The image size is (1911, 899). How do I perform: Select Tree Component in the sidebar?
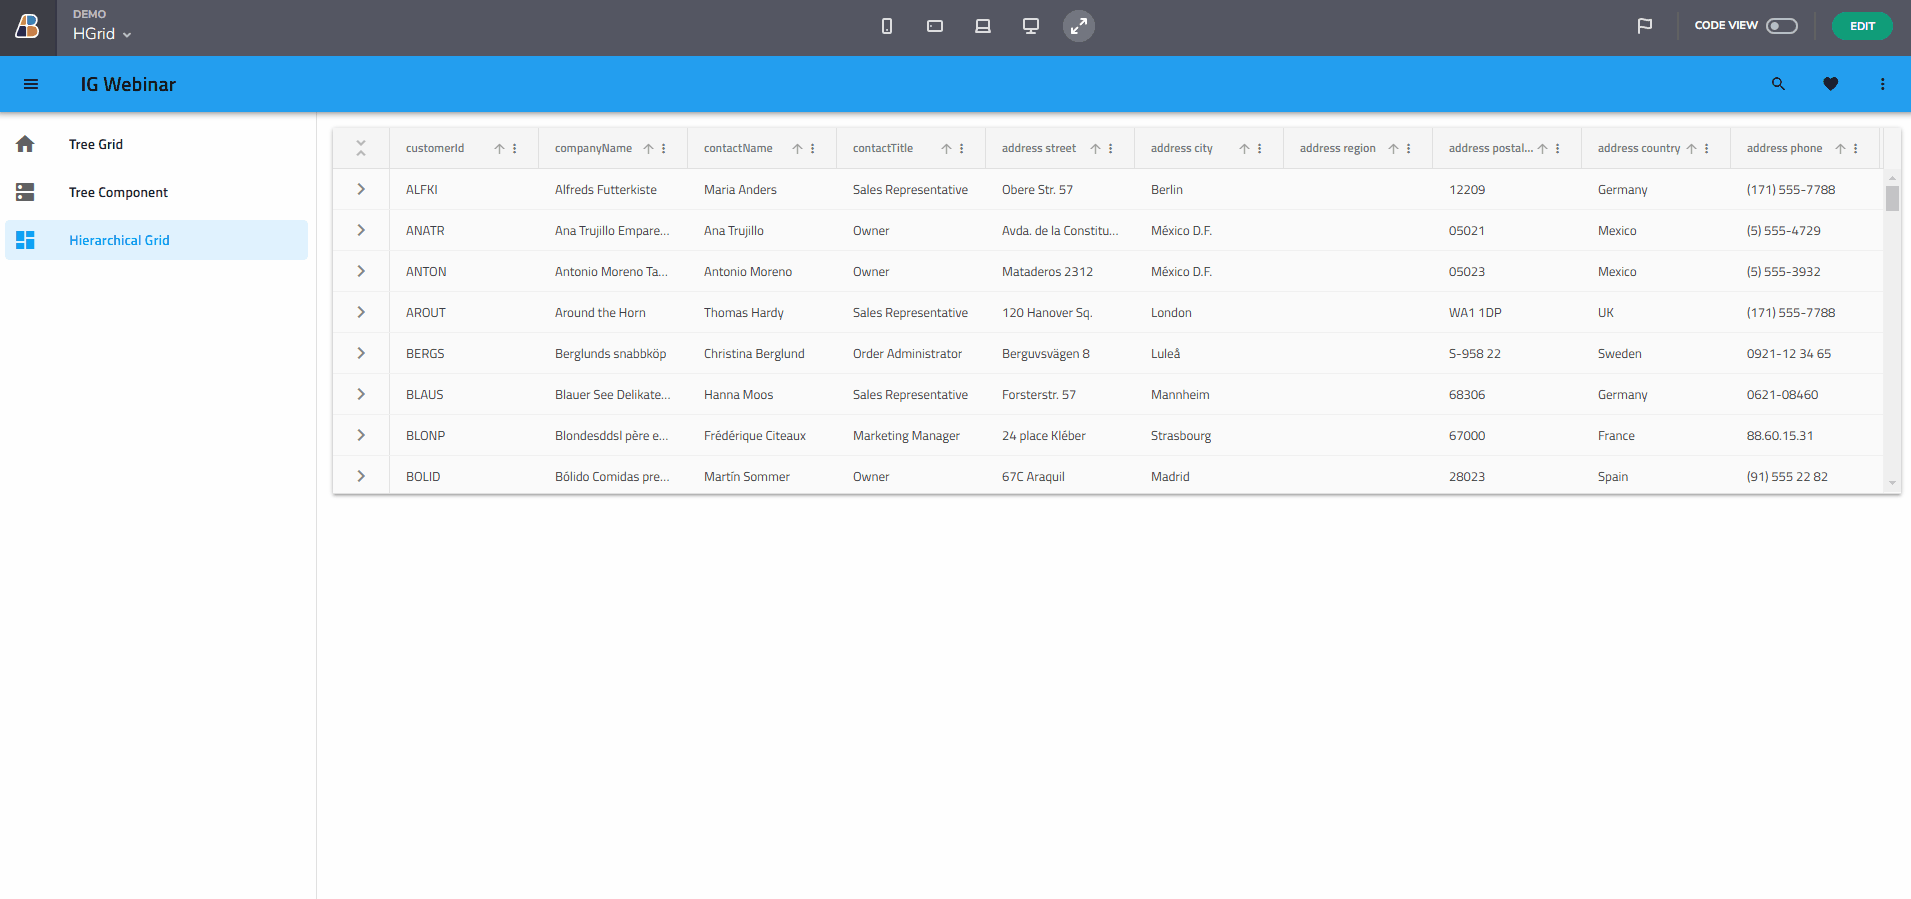click(118, 192)
